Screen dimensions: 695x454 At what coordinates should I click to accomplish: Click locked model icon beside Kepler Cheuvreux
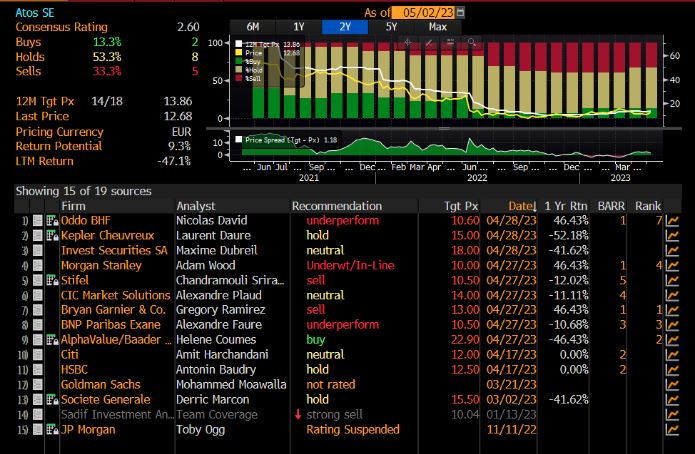click(x=52, y=235)
